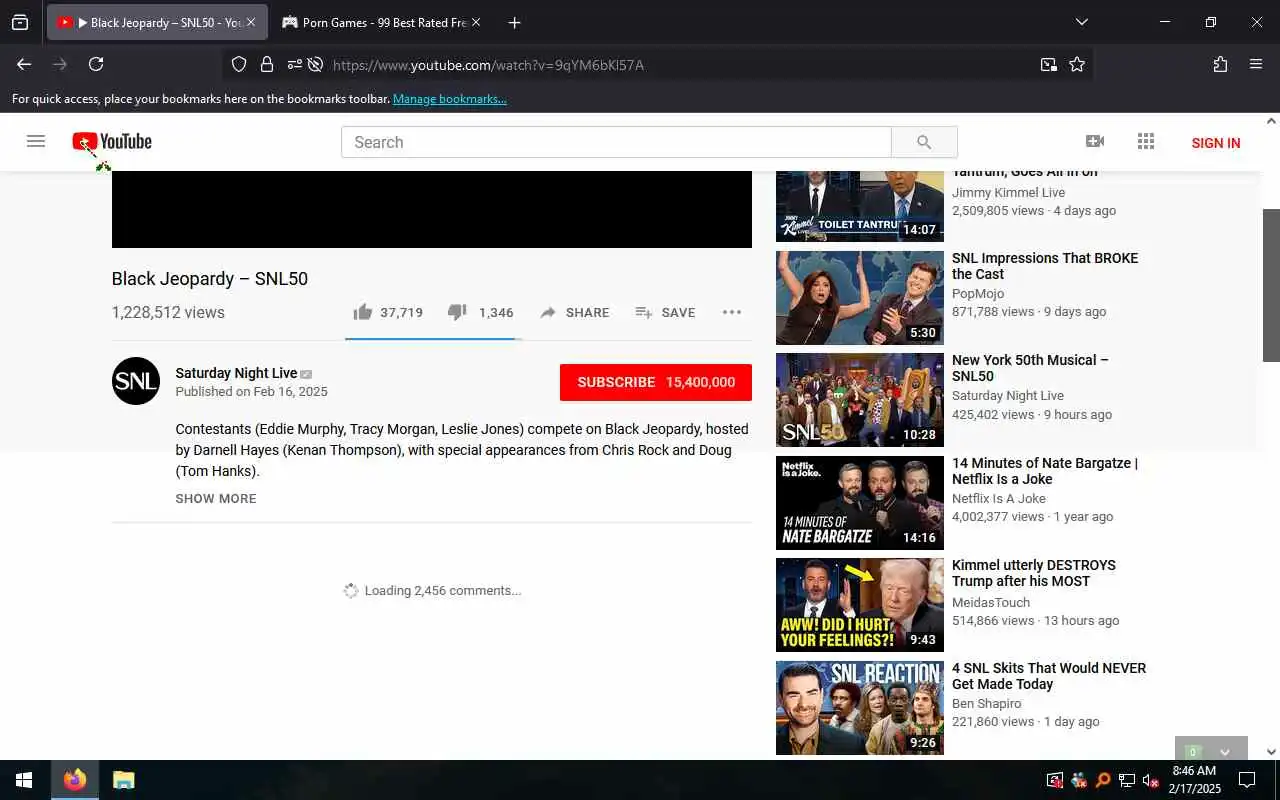Viewport: 1280px width, 800px height.
Task: Toggle picture-in-picture icon in address bar
Action: [x=1048, y=64]
